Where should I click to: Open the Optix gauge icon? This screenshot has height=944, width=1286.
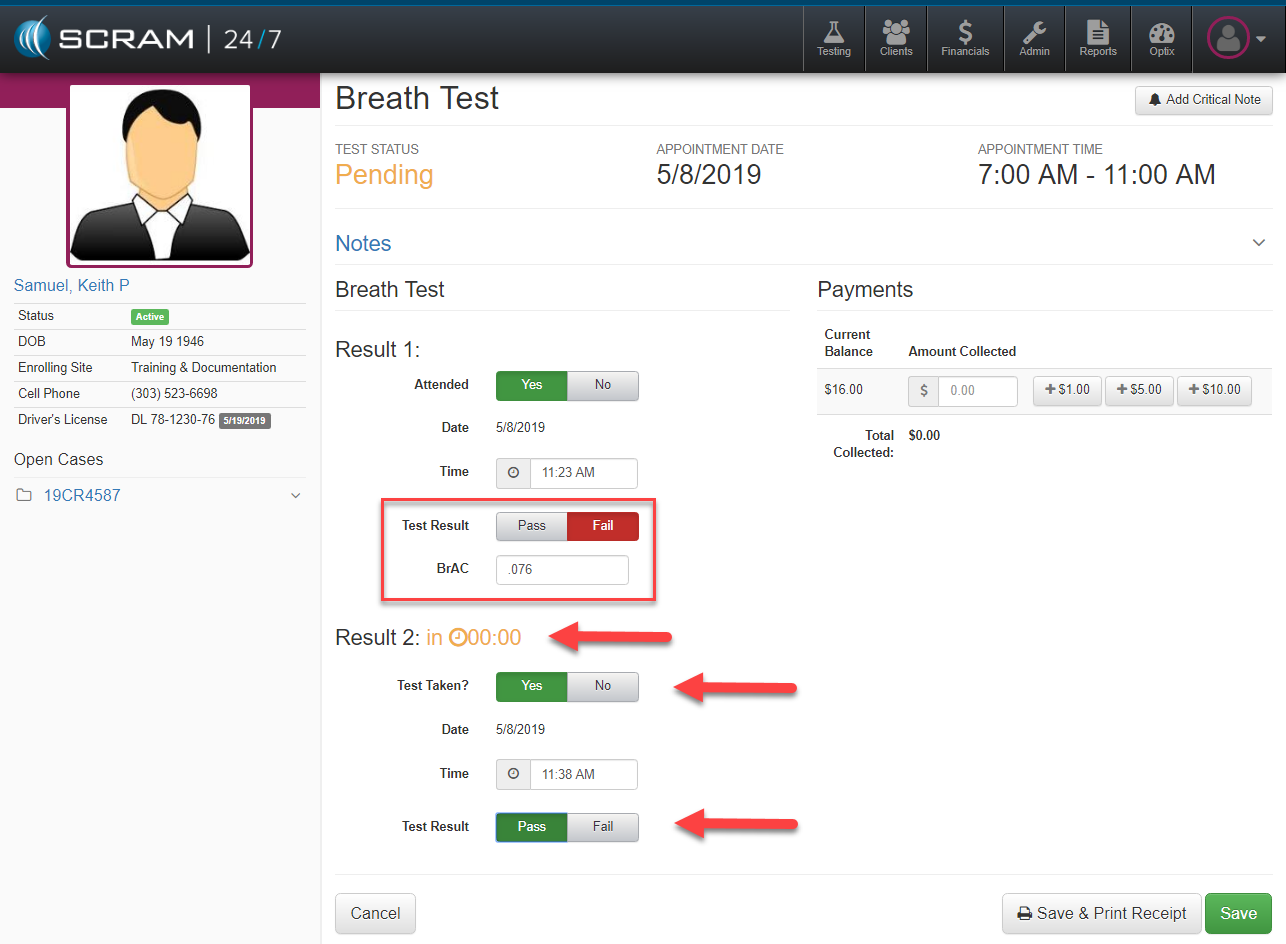pos(1161,39)
